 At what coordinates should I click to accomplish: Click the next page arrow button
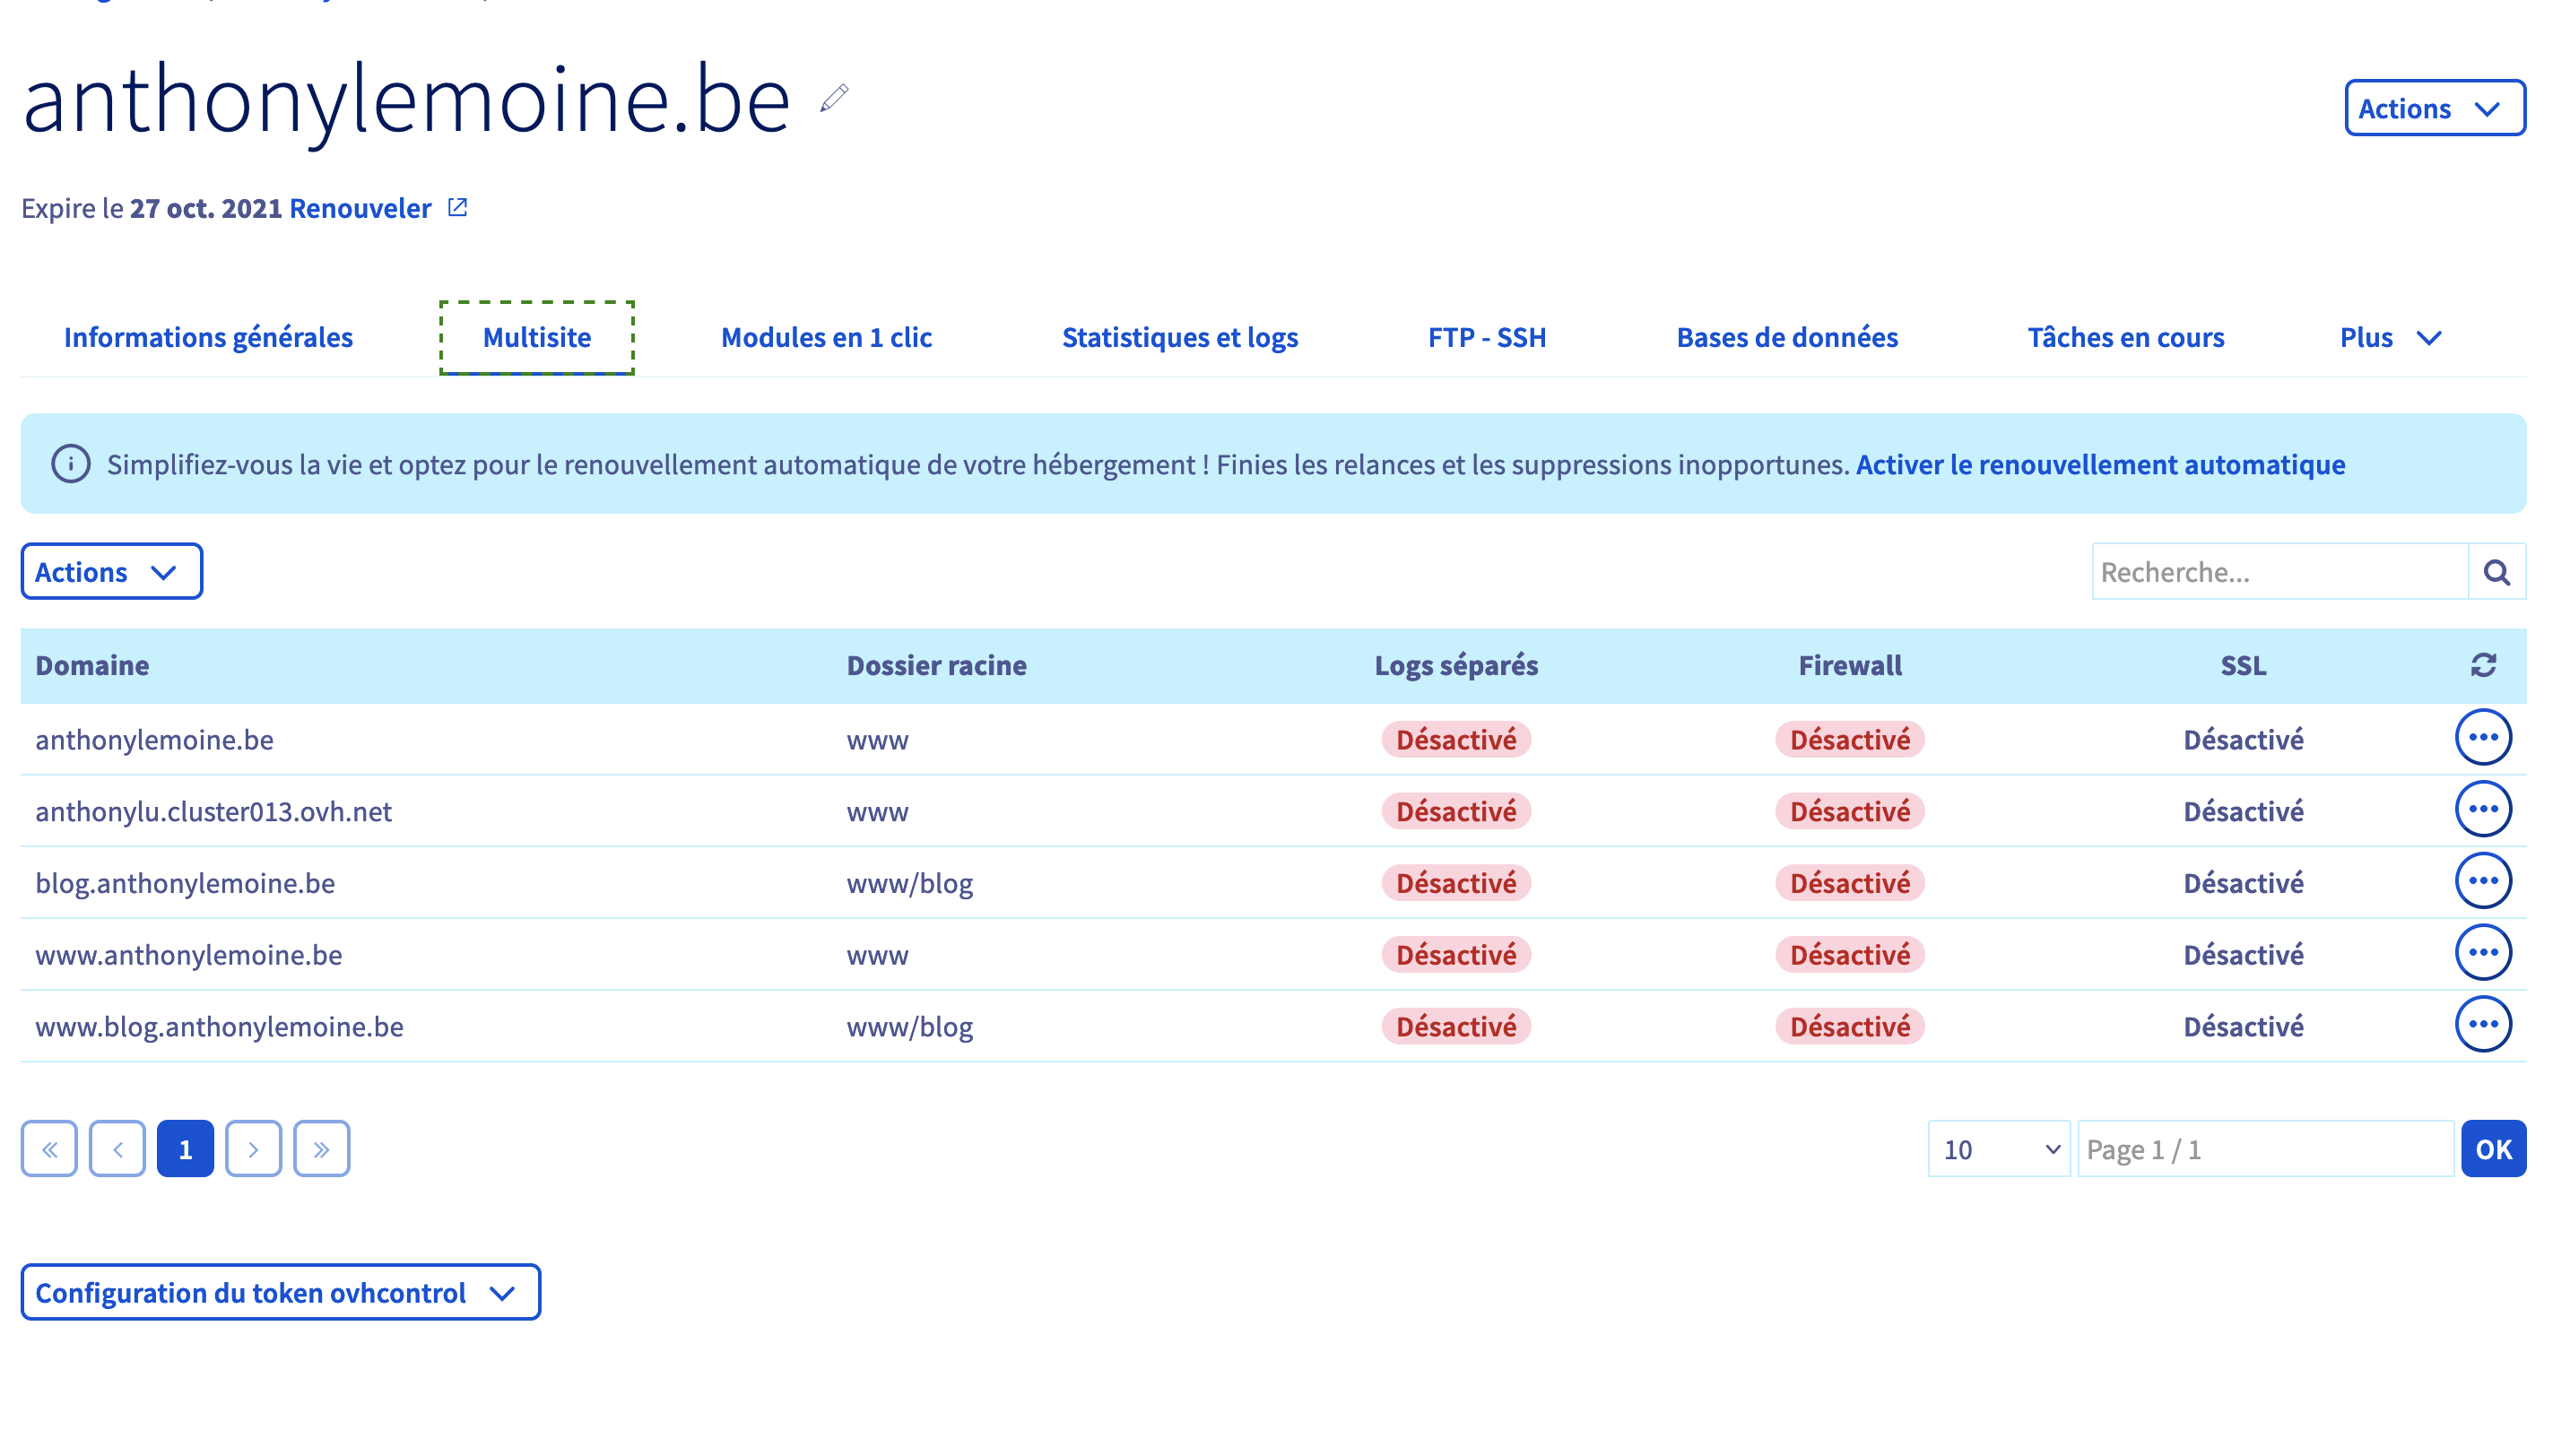coord(253,1149)
